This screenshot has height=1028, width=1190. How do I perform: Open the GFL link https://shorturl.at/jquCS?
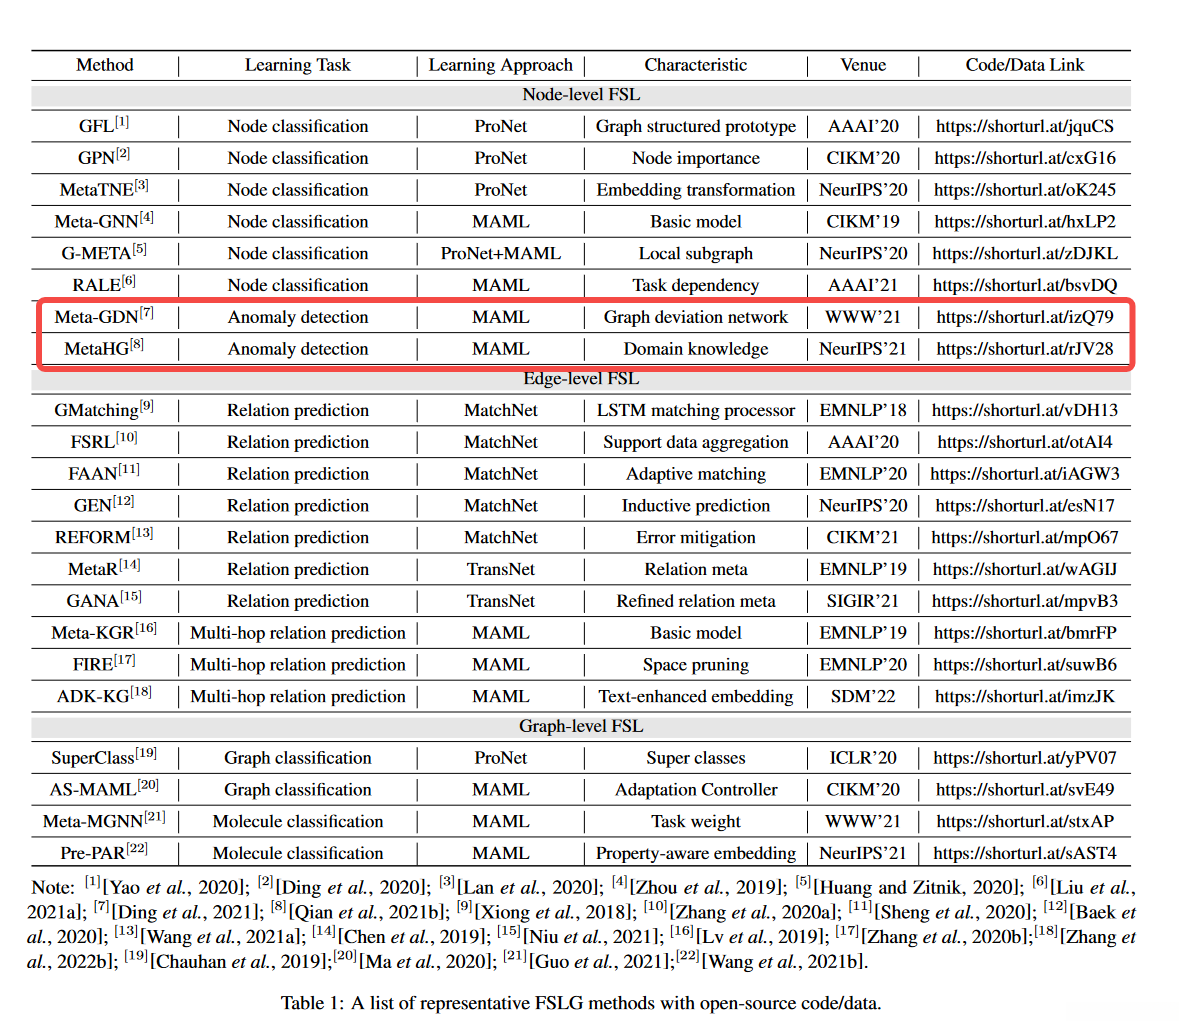tap(1025, 126)
